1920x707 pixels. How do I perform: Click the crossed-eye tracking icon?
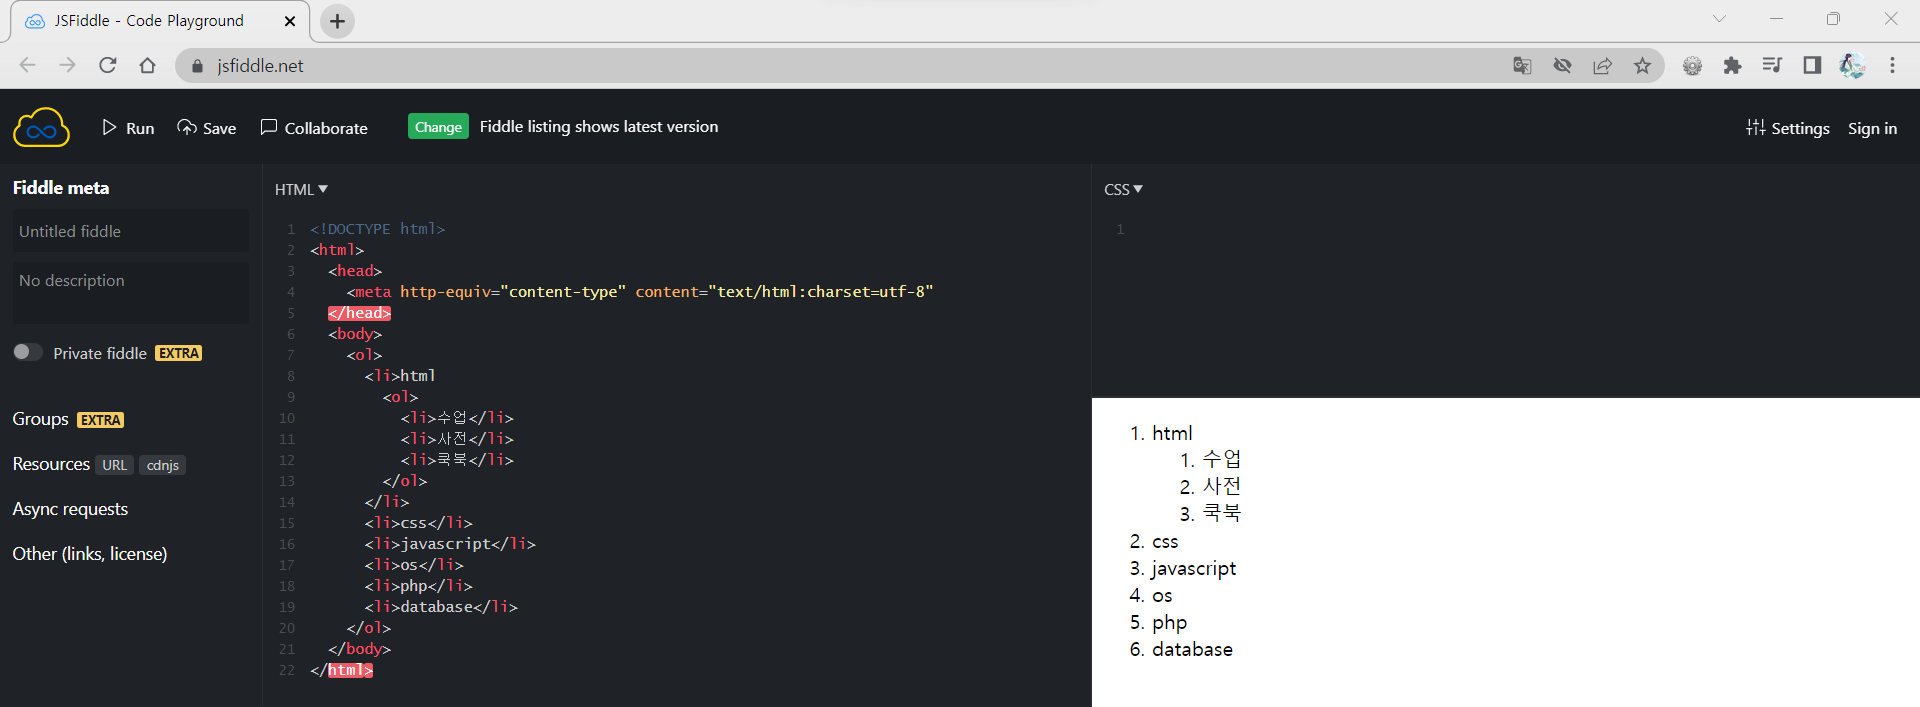point(1562,65)
